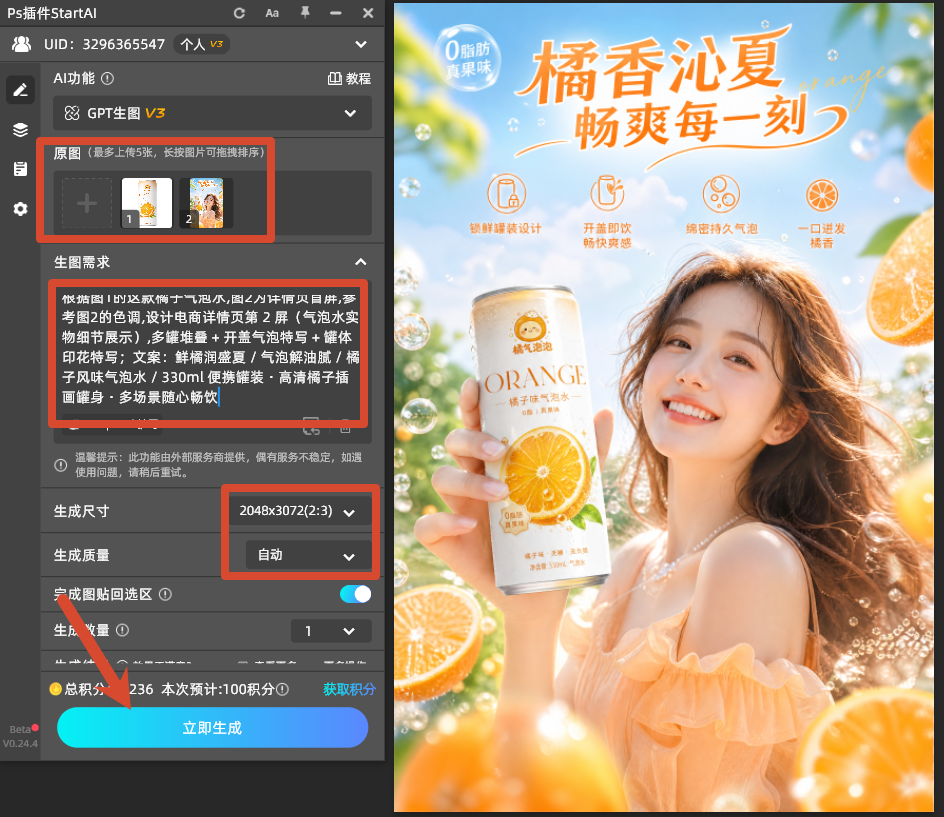Image resolution: width=944 pixels, height=817 pixels.
Task: Click the gold coin points icon
Action: [55, 689]
